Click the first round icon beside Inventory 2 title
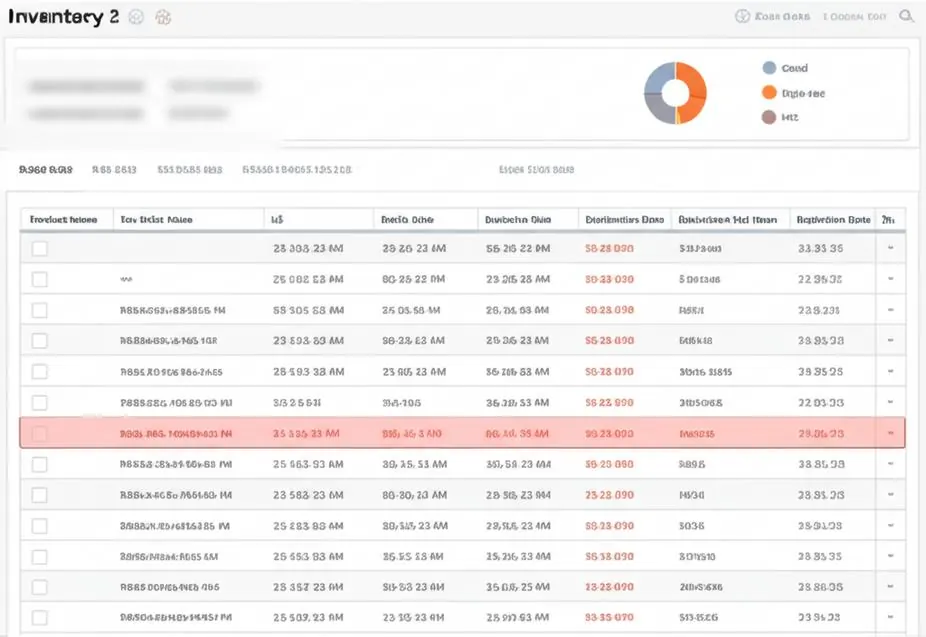 click(x=136, y=17)
